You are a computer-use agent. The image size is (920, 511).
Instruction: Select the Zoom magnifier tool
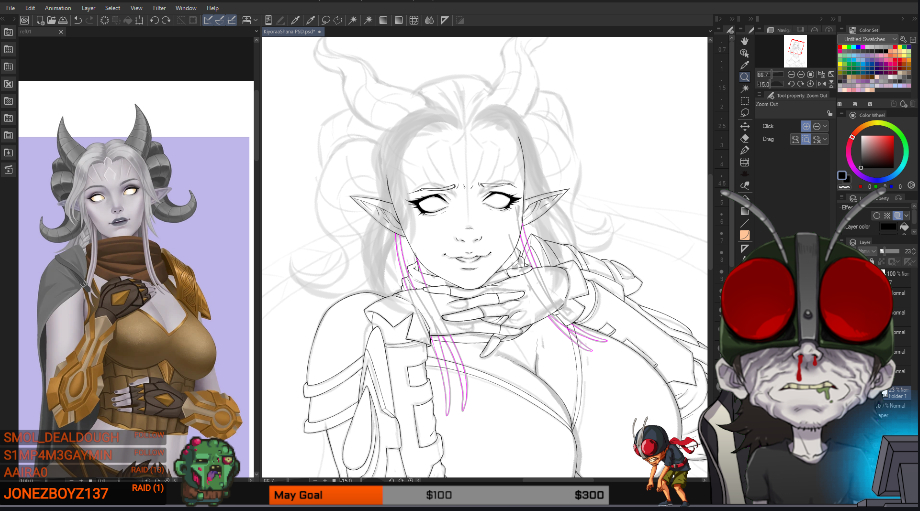[745, 76]
